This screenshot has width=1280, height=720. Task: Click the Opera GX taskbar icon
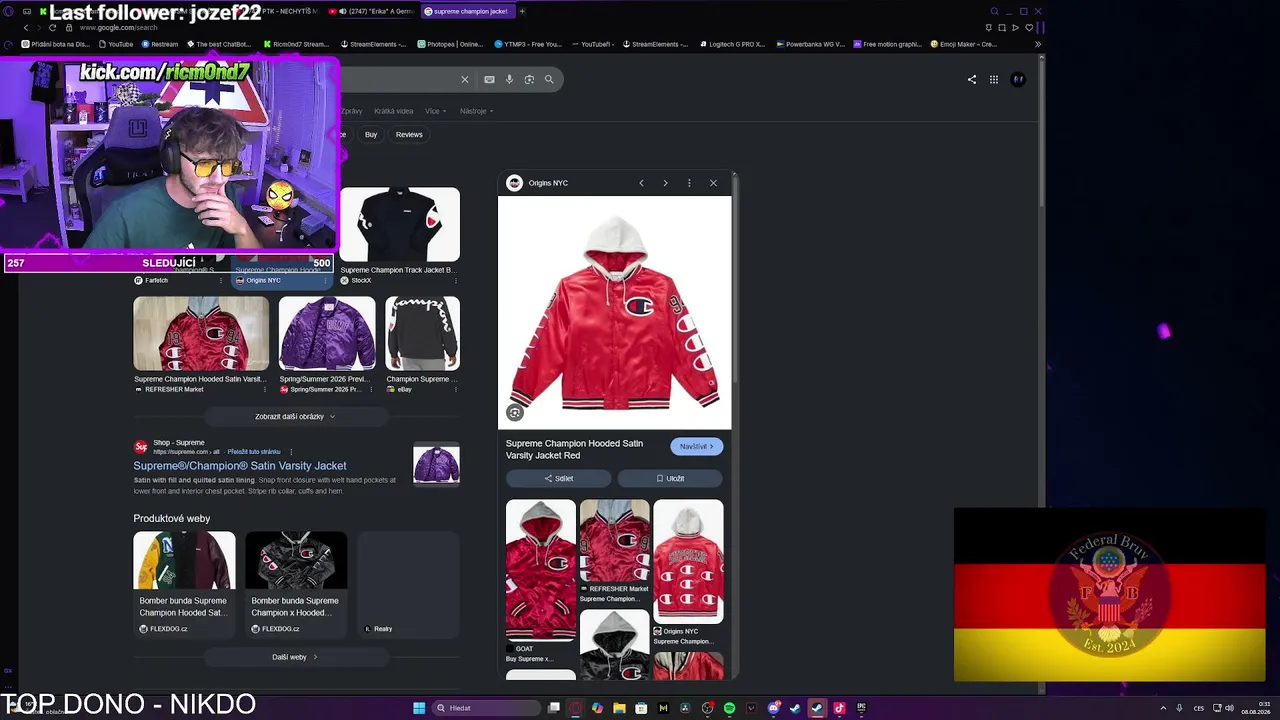575,708
